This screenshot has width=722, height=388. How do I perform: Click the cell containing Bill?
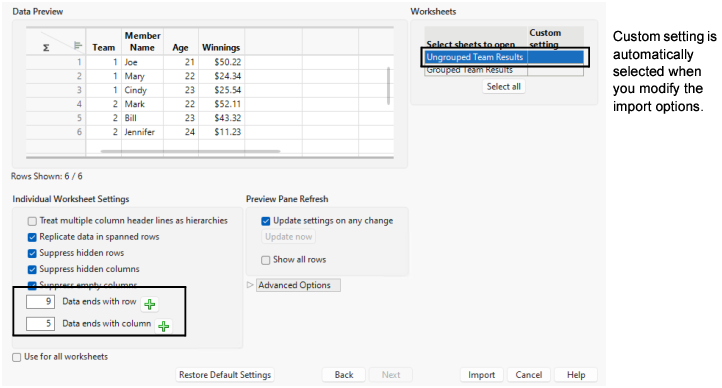tap(142, 118)
